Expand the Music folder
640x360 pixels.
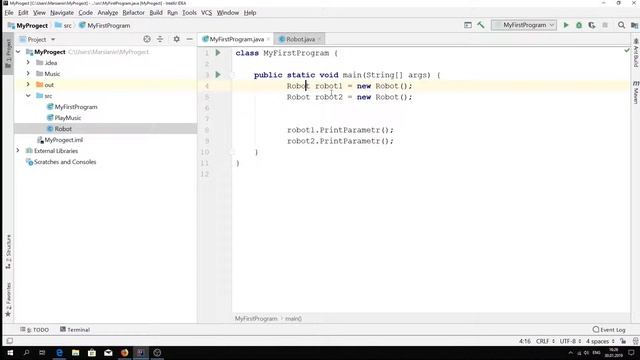tap(28, 74)
